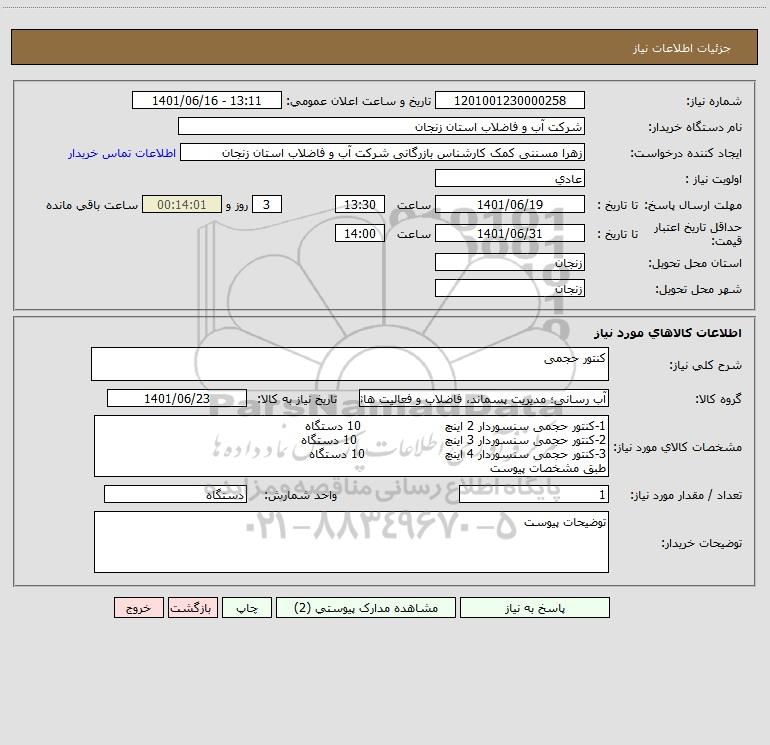Click the need date field 1401/06/23
This screenshot has height=745, width=770.
click(x=177, y=398)
